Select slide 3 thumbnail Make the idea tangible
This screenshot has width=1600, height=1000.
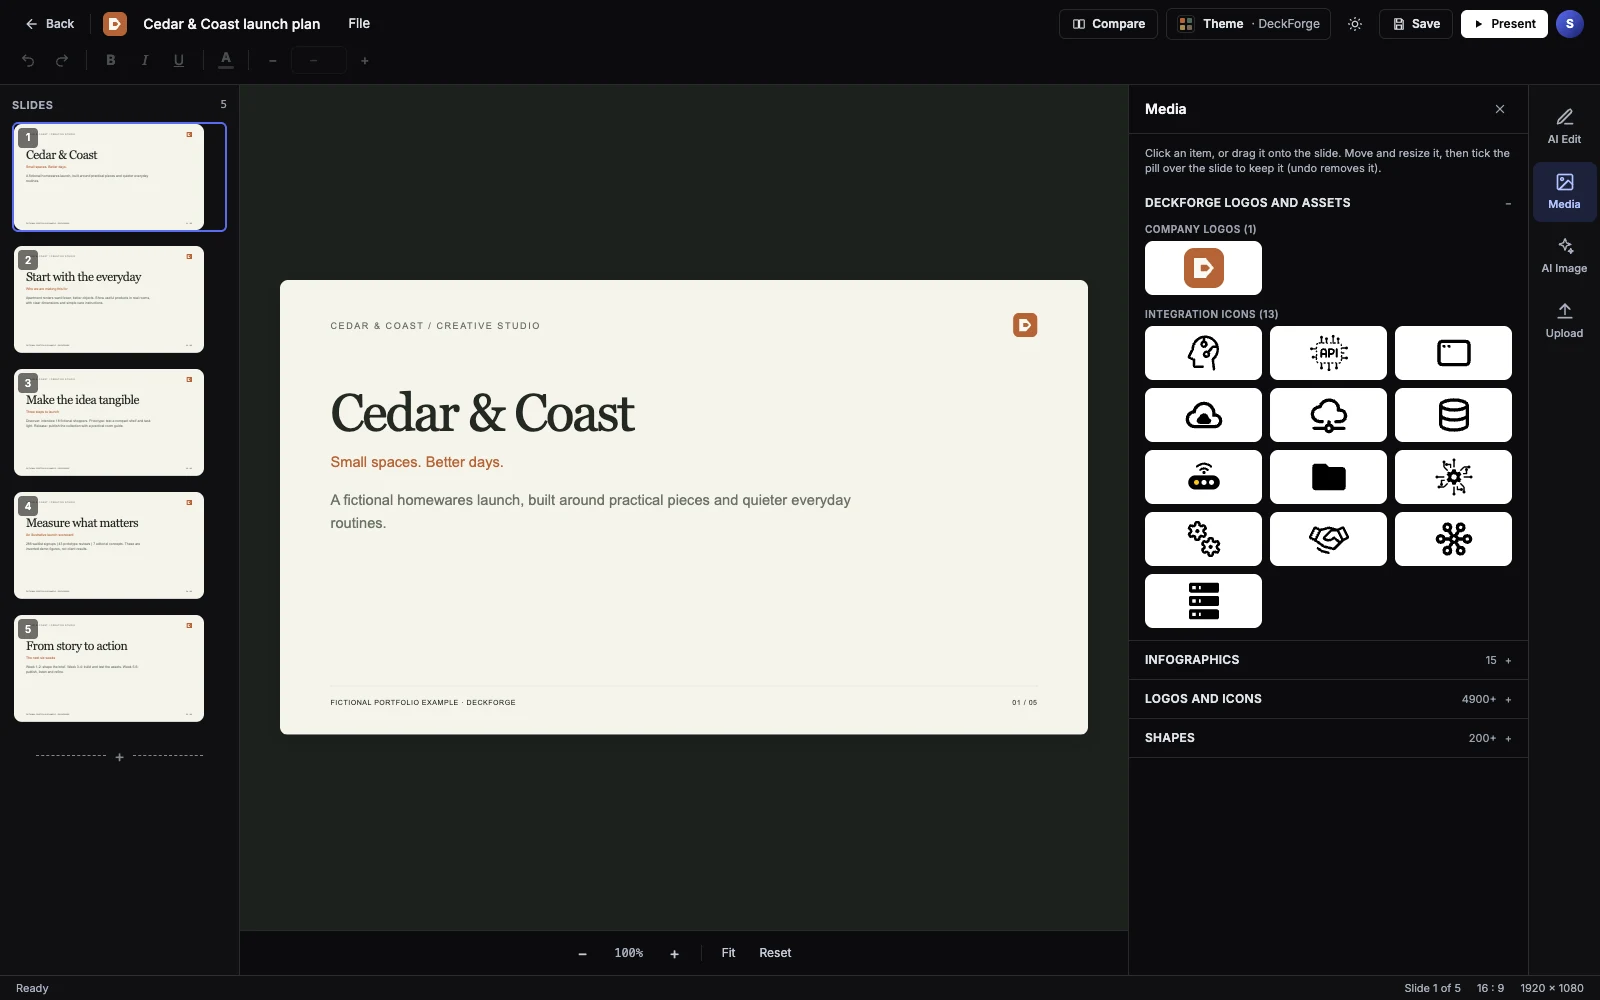click(109, 423)
